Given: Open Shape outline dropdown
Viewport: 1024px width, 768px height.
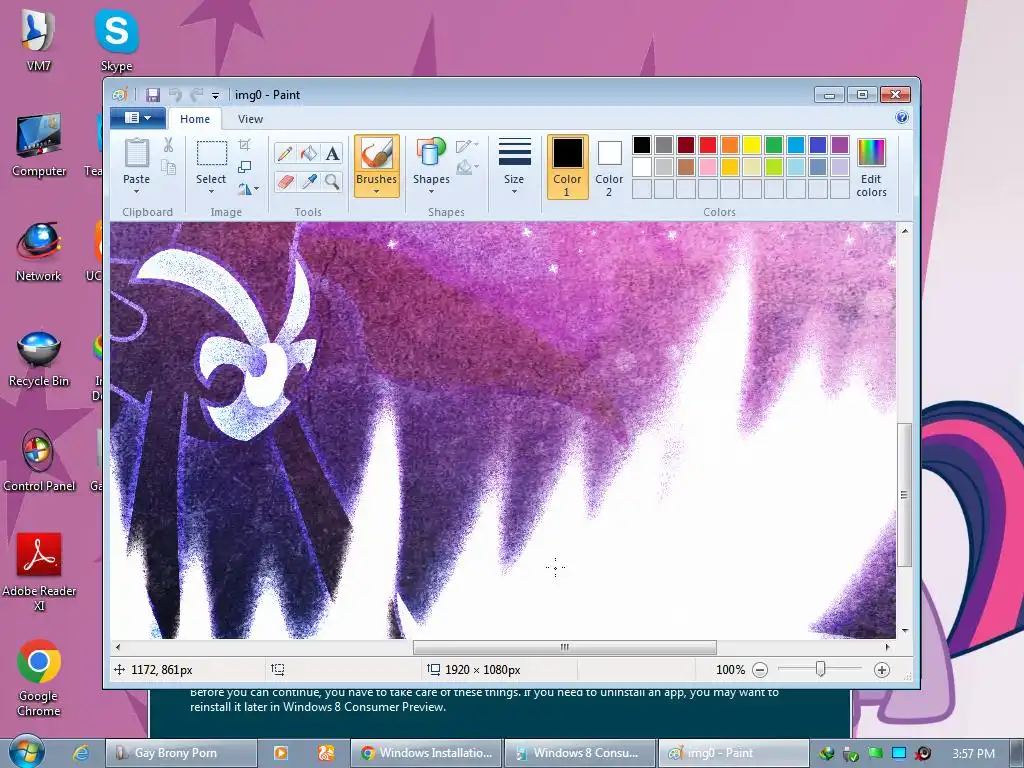Looking at the screenshot, I should (x=467, y=146).
